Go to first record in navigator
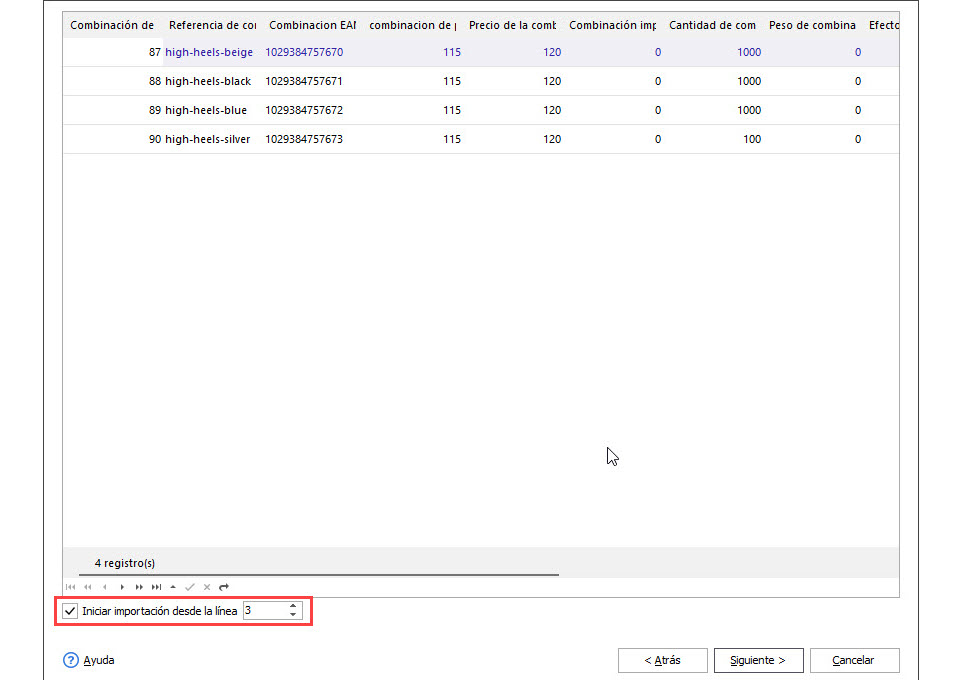 coord(71,587)
